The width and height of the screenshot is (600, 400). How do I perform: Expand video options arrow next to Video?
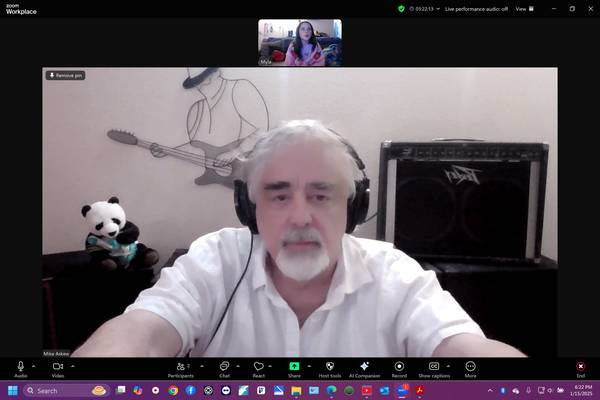coord(71,366)
